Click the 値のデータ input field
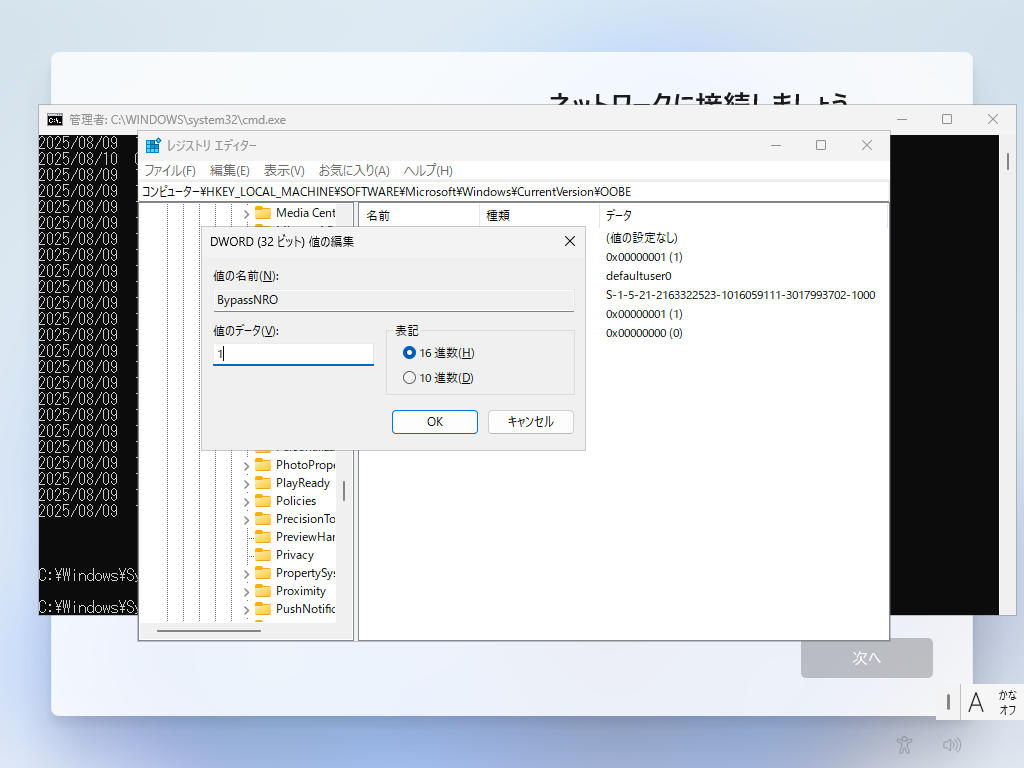 point(293,354)
